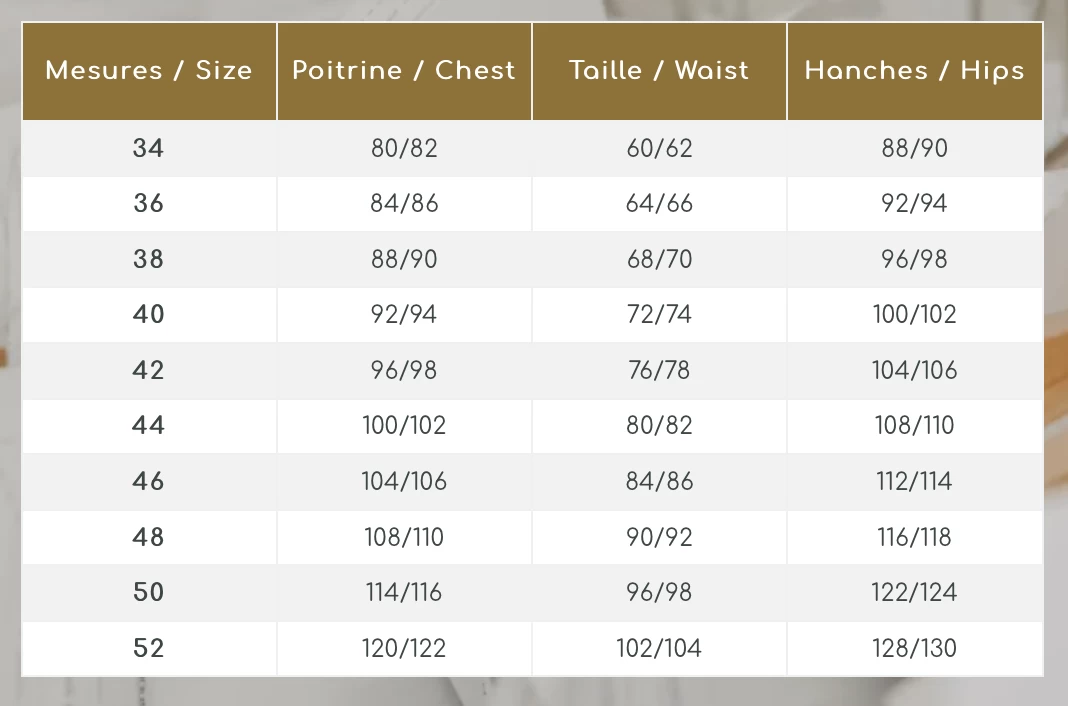The width and height of the screenshot is (1068, 706).
Task: Click the size 46 row label
Action: tap(149, 482)
